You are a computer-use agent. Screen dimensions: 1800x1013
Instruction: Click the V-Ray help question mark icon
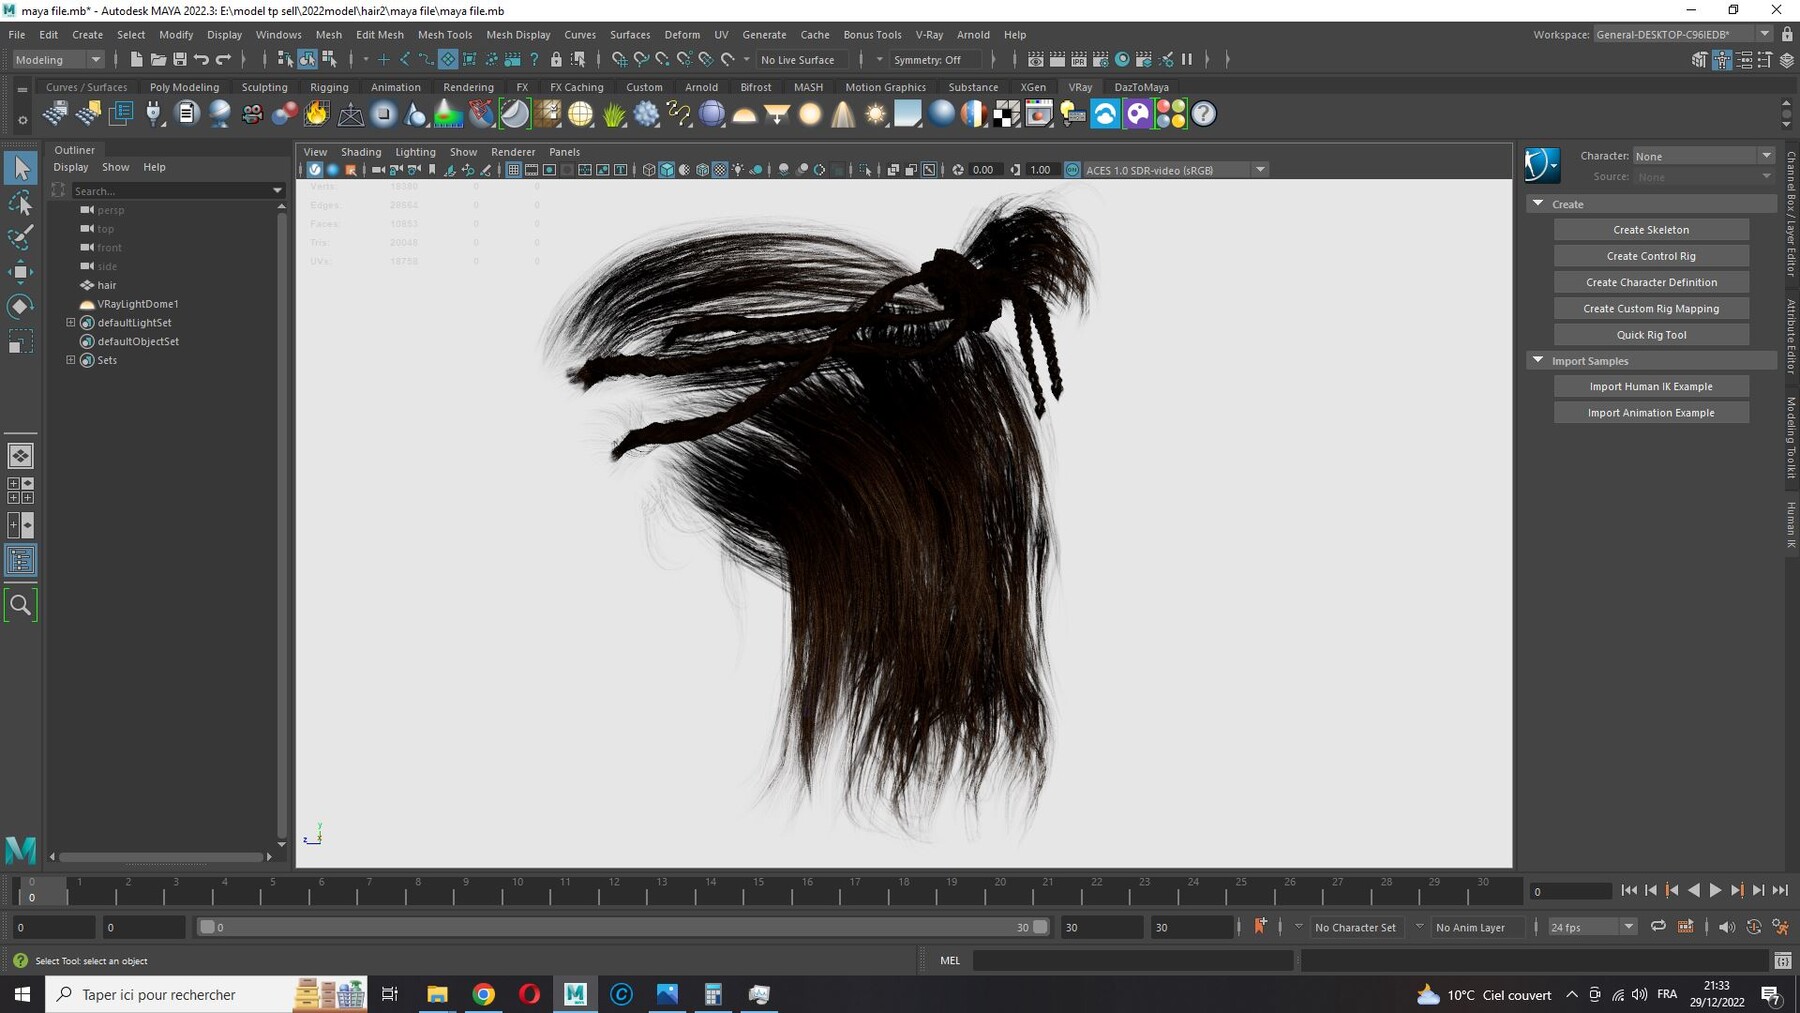pyautogui.click(x=1204, y=114)
